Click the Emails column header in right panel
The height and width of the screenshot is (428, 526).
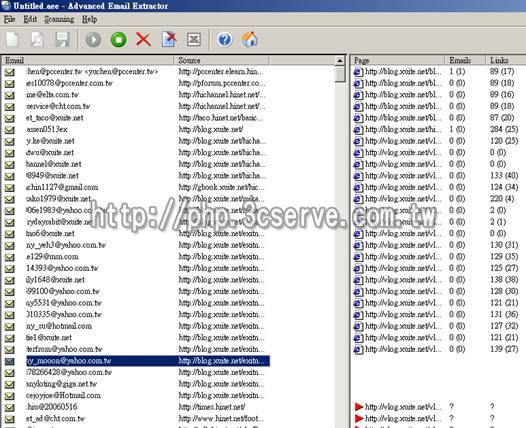tap(465, 60)
